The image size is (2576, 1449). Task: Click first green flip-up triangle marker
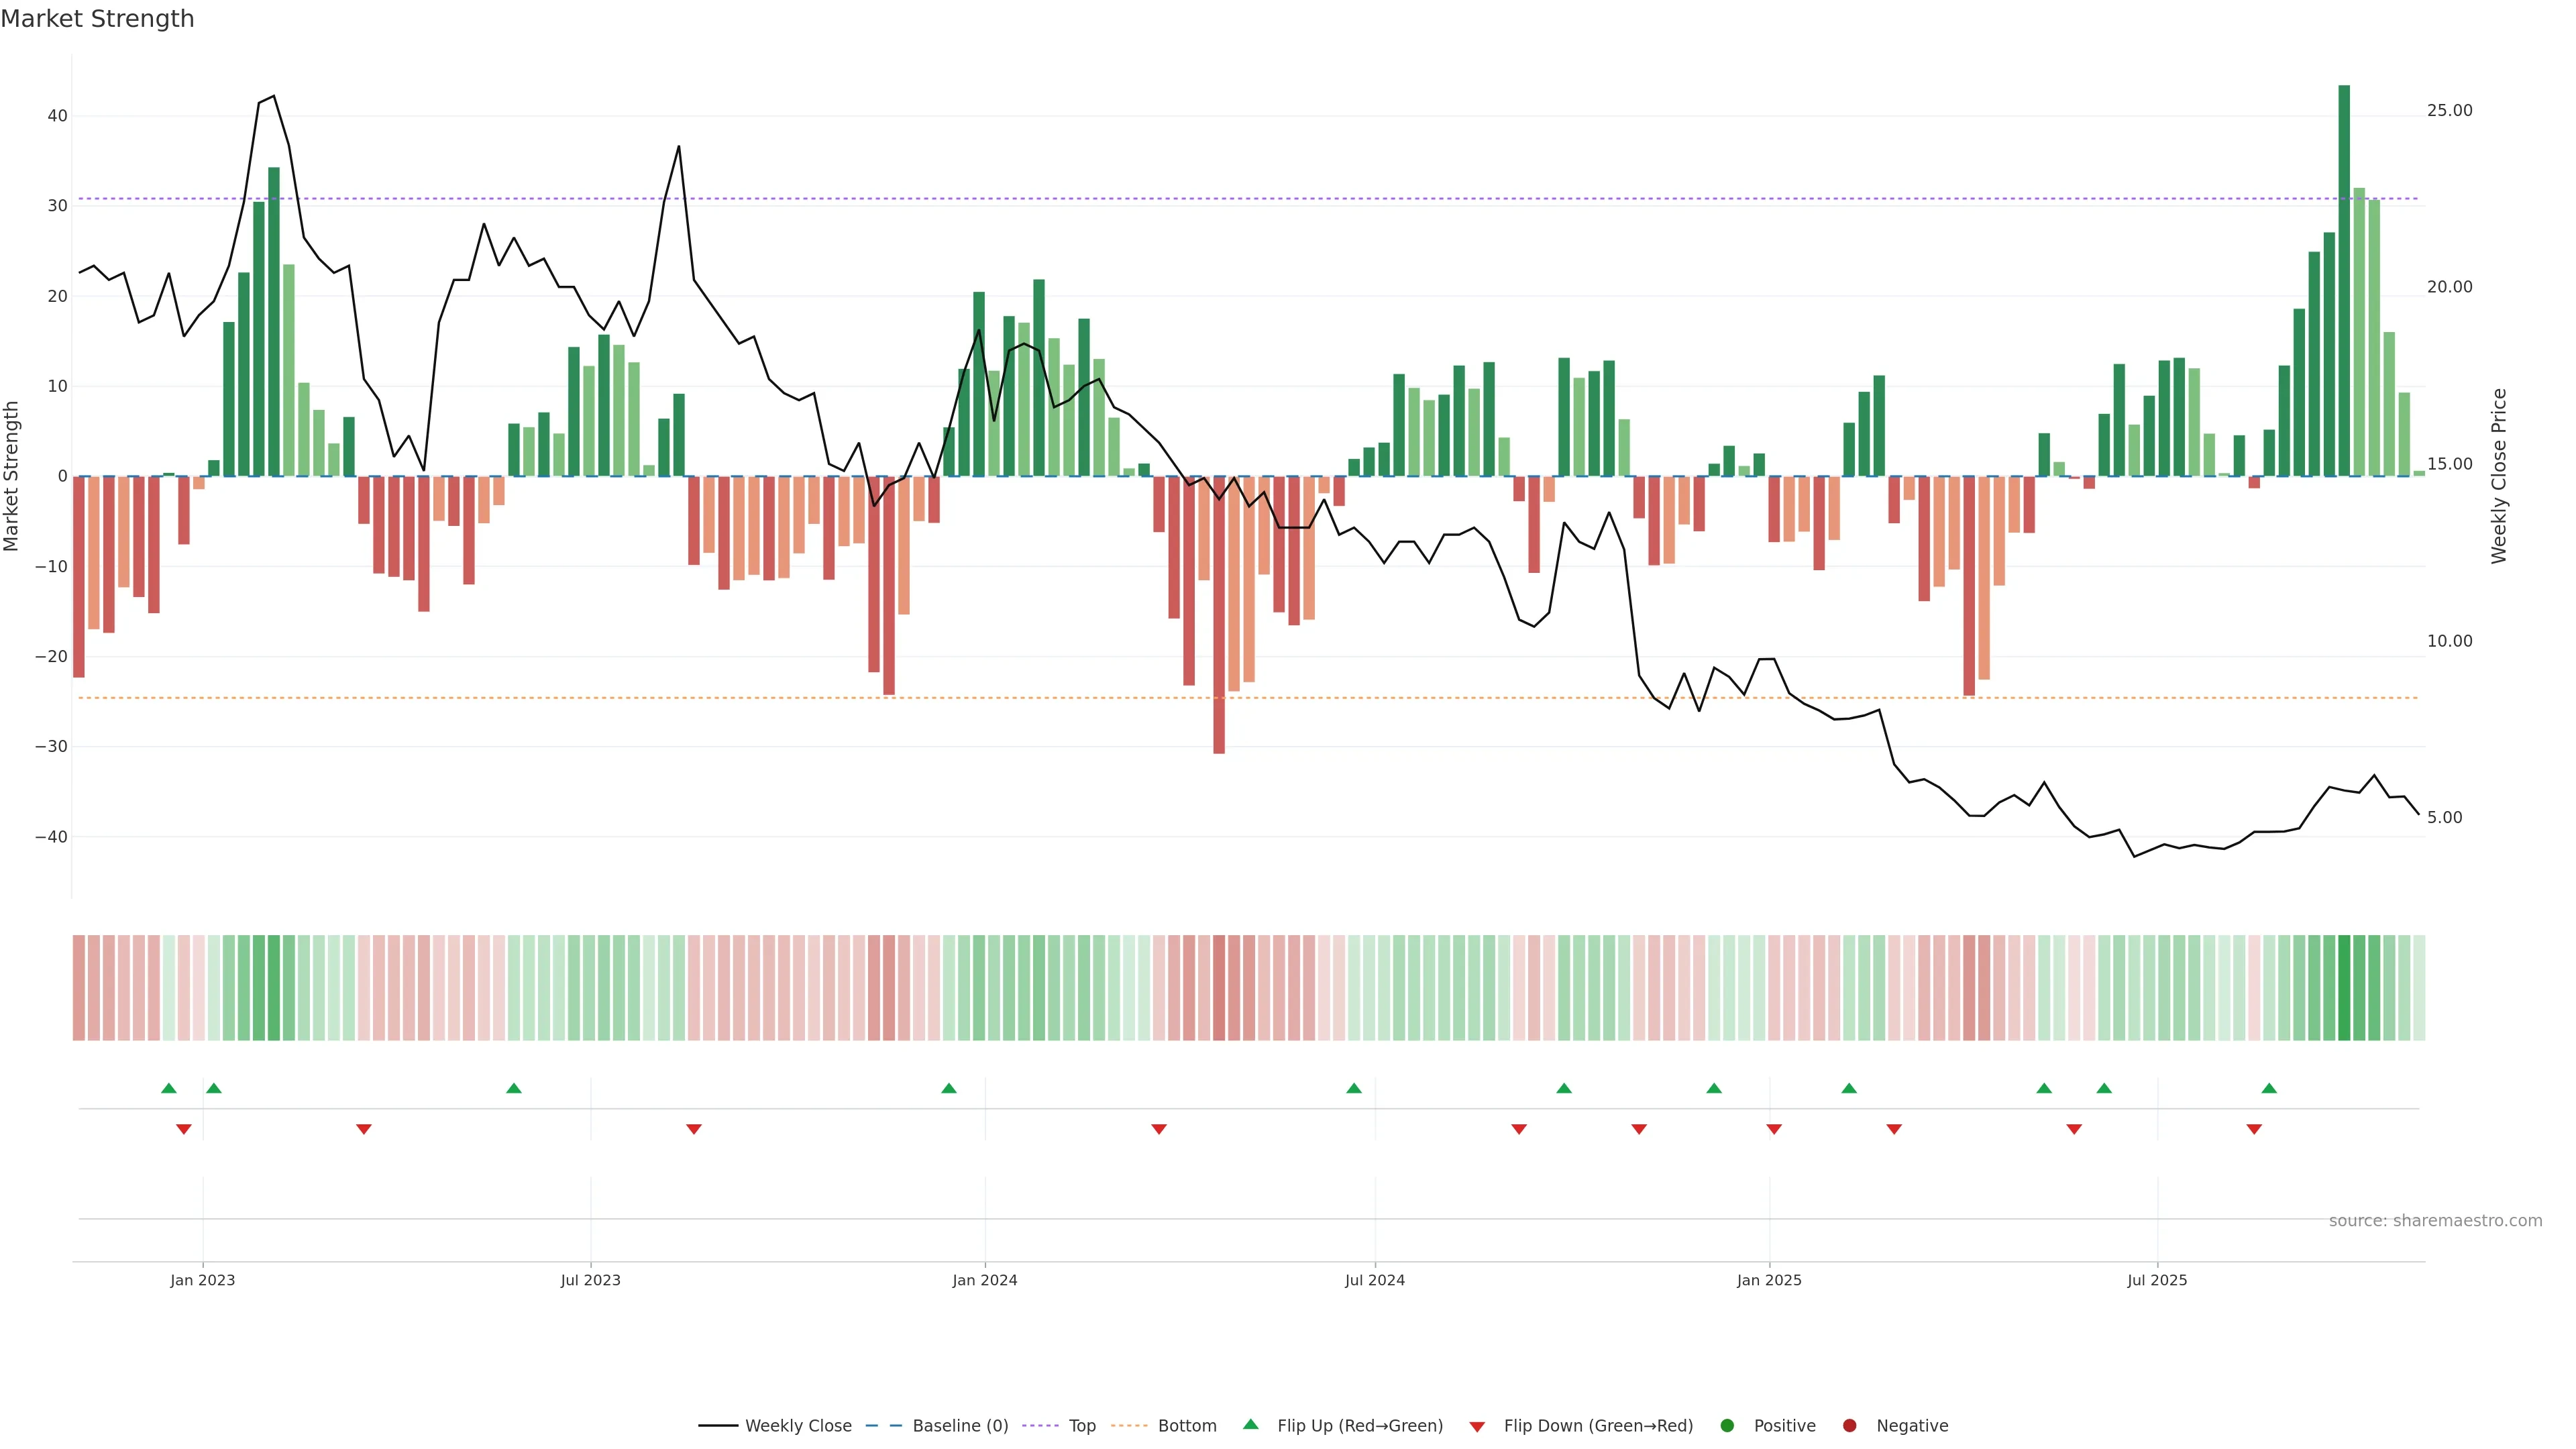pyautogui.click(x=169, y=1088)
